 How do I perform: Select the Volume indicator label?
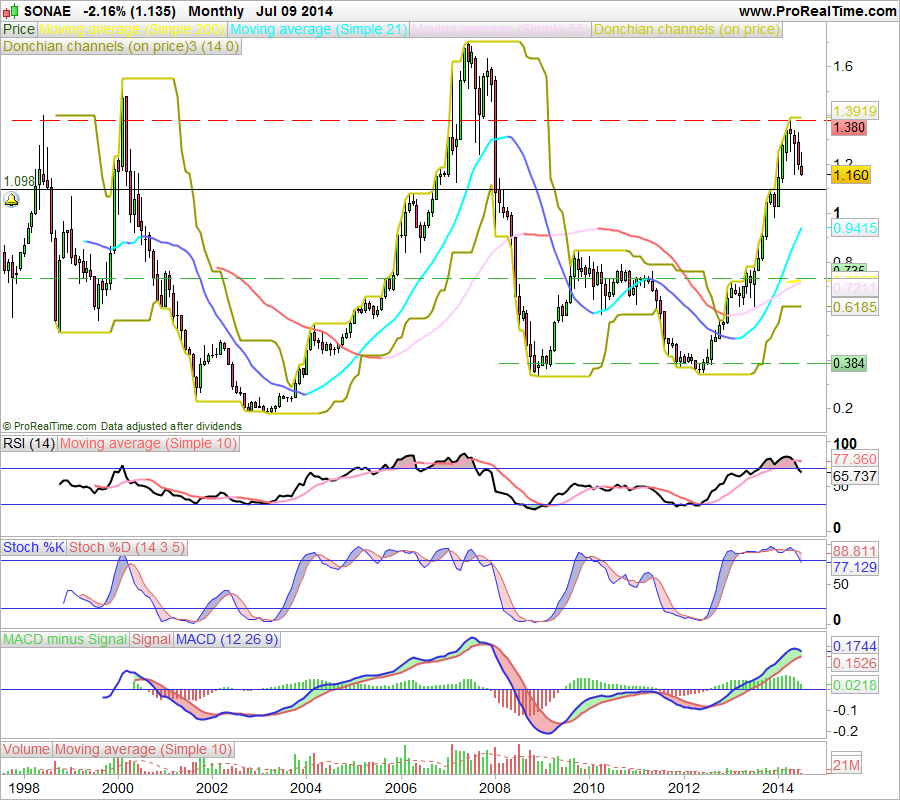[x=26, y=749]
